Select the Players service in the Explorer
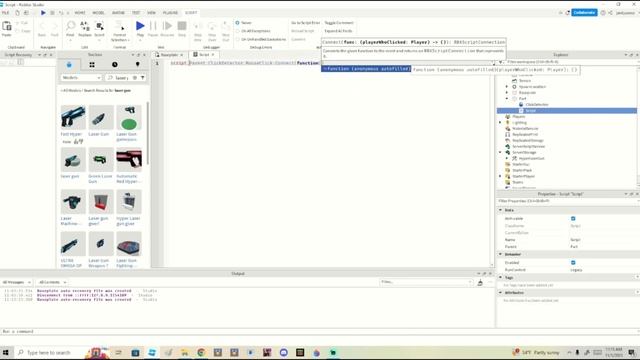 point(518,117)
